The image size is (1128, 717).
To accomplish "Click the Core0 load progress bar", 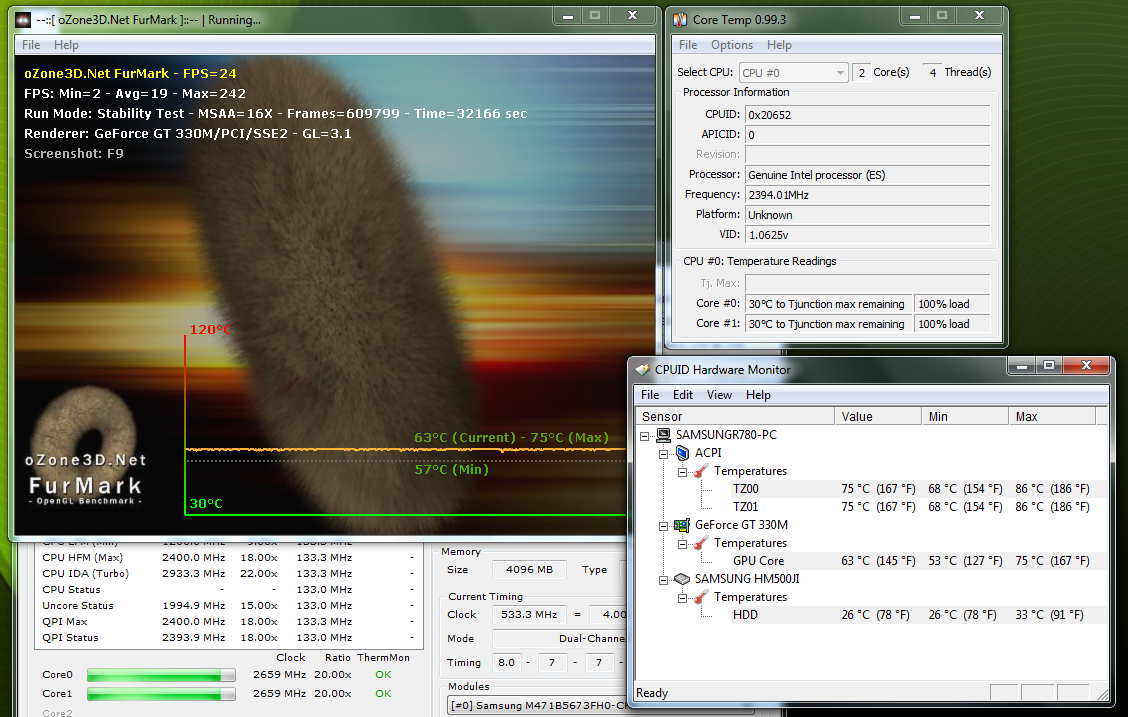I will (161, 675).
